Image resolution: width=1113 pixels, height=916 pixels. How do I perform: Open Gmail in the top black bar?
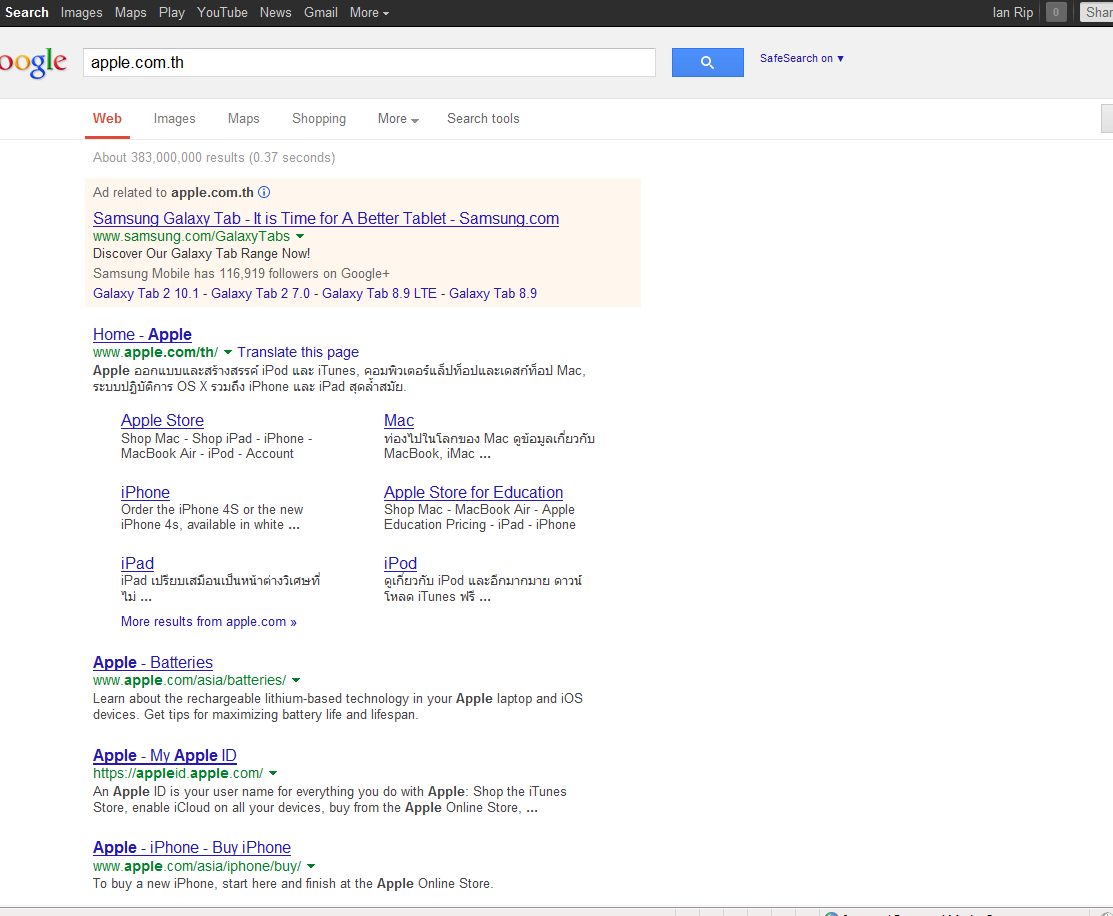(321, 12)
